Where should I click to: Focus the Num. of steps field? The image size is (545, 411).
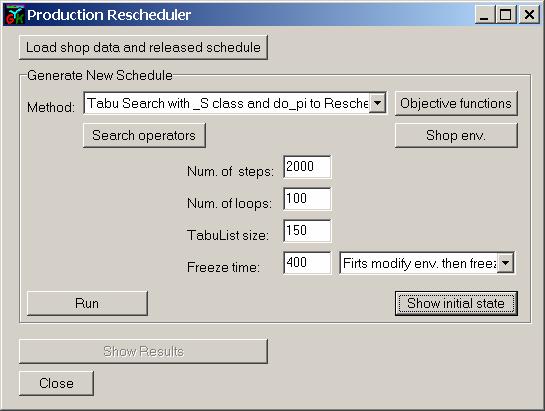pos(307,167)
